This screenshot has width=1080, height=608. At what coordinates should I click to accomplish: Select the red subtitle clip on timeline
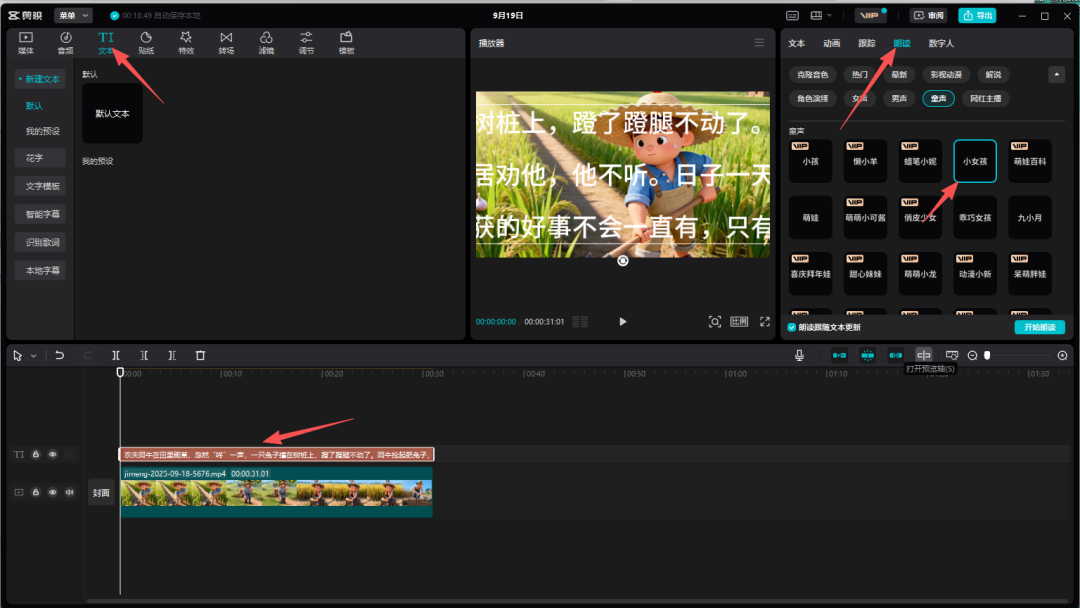[276, 454]
